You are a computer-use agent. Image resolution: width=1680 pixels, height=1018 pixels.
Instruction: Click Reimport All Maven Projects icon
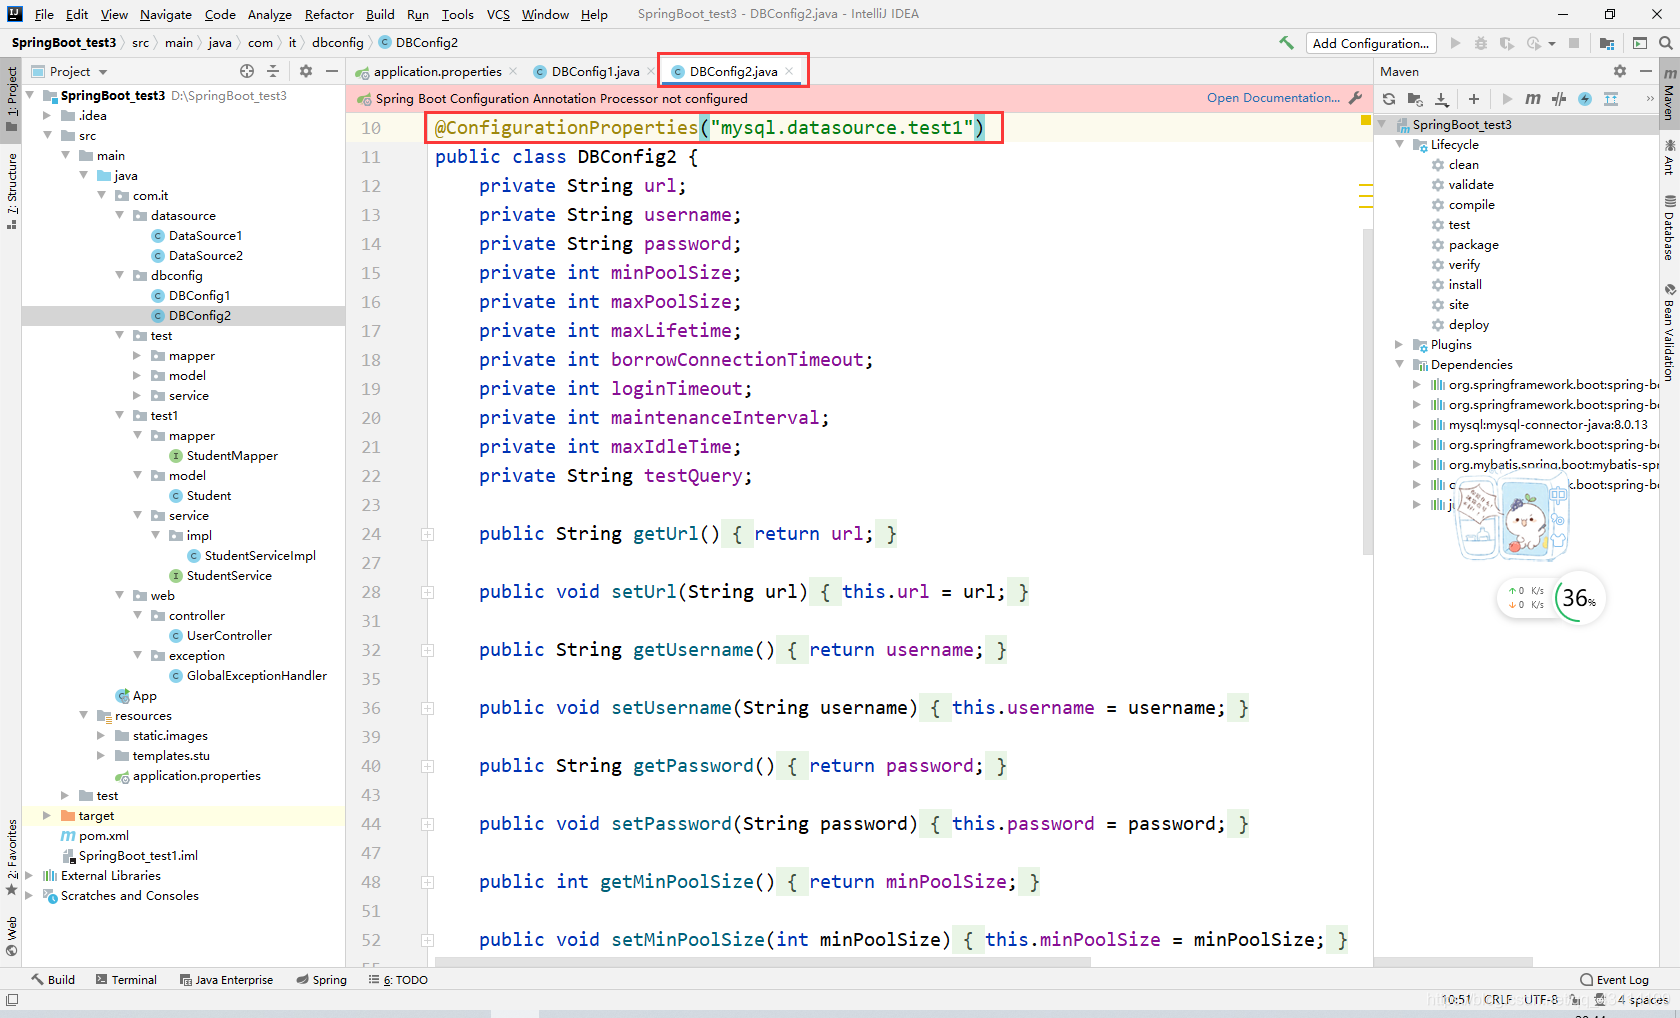click(1389, 99)
